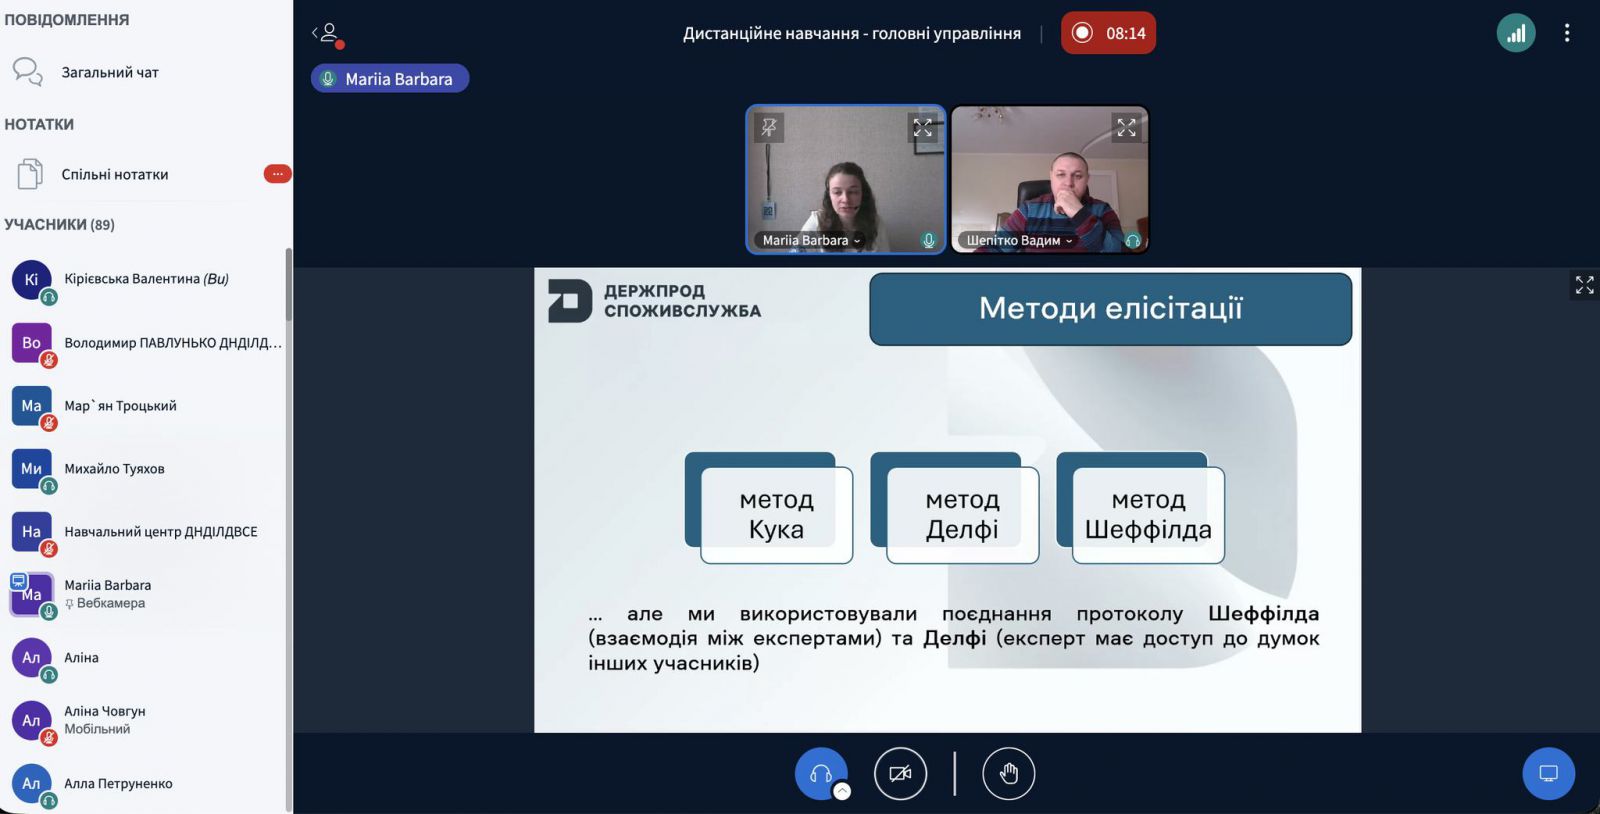Click the Mariia Barbara talking indicator

click(390, 79)
